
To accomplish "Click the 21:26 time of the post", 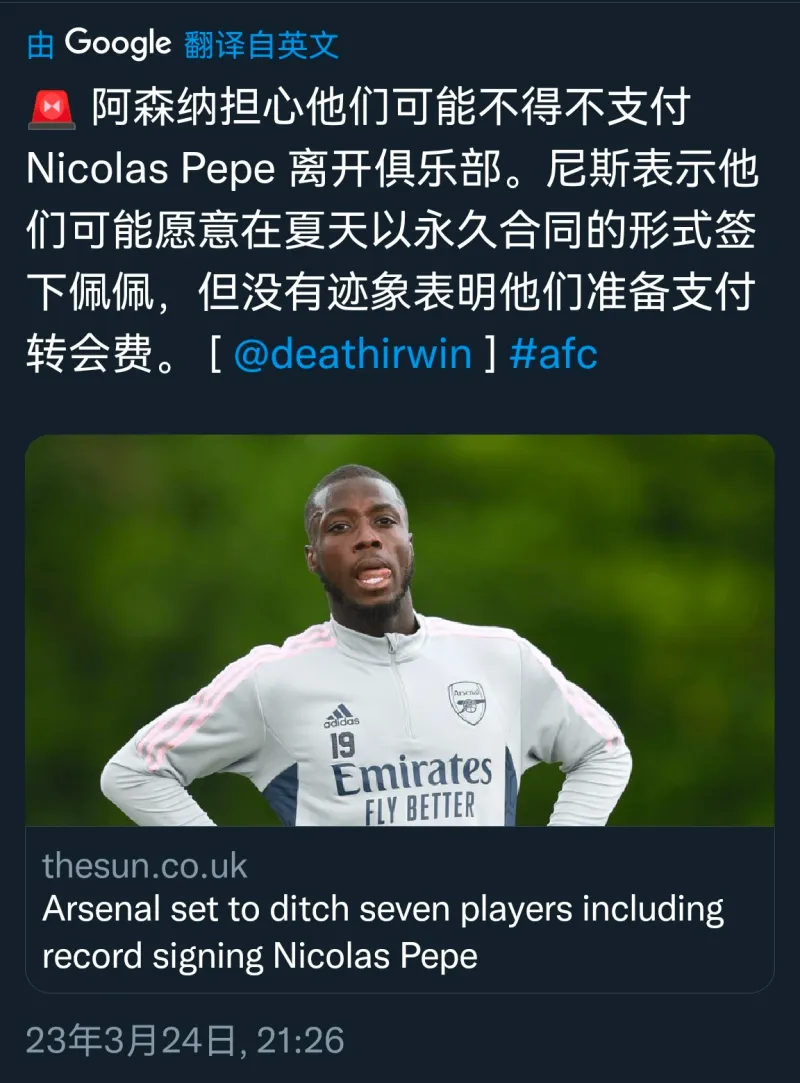I will coord(301,1040).
